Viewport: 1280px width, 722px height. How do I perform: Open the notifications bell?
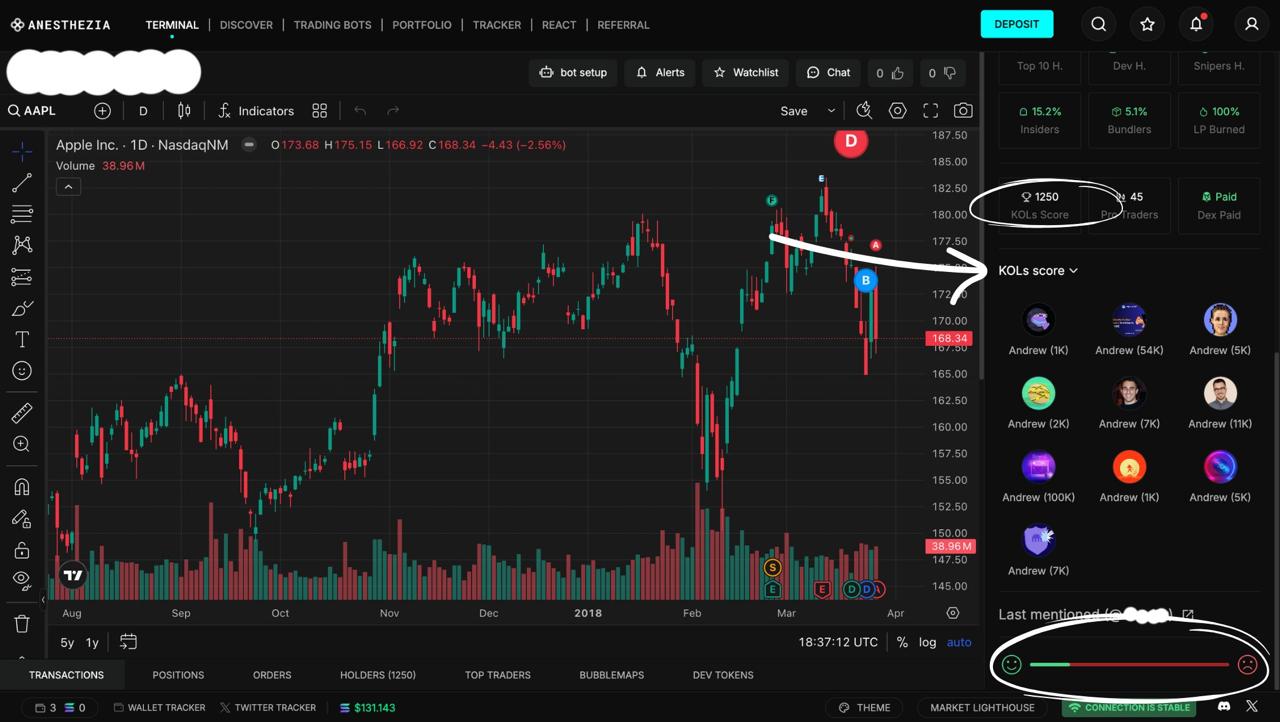[1196, 24]
